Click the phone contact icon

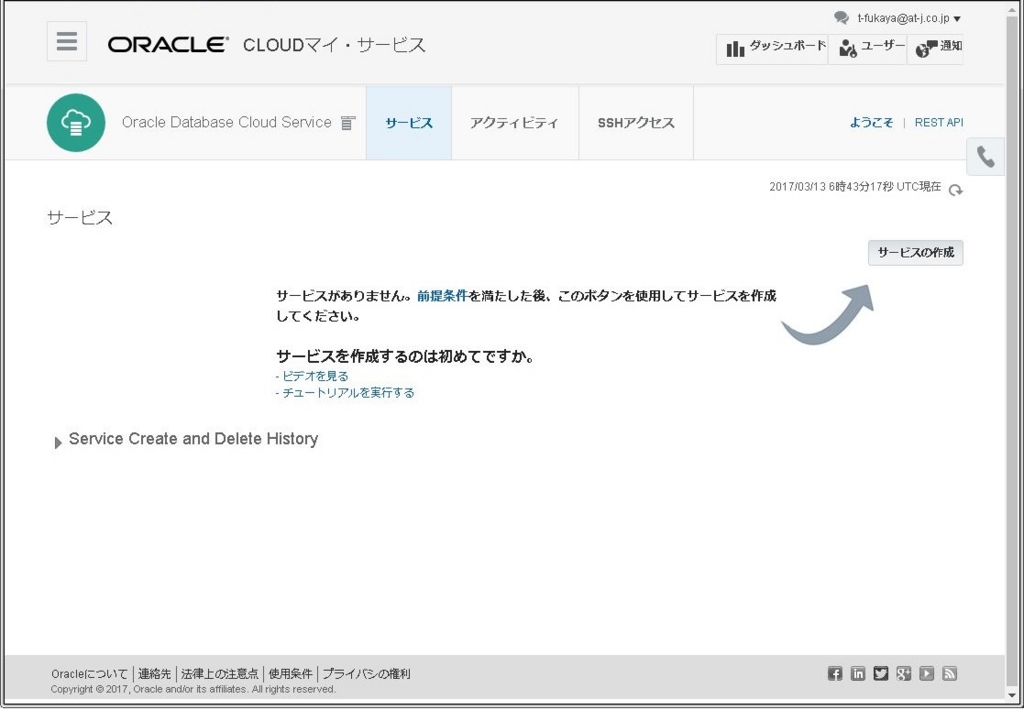click(985, 157)
